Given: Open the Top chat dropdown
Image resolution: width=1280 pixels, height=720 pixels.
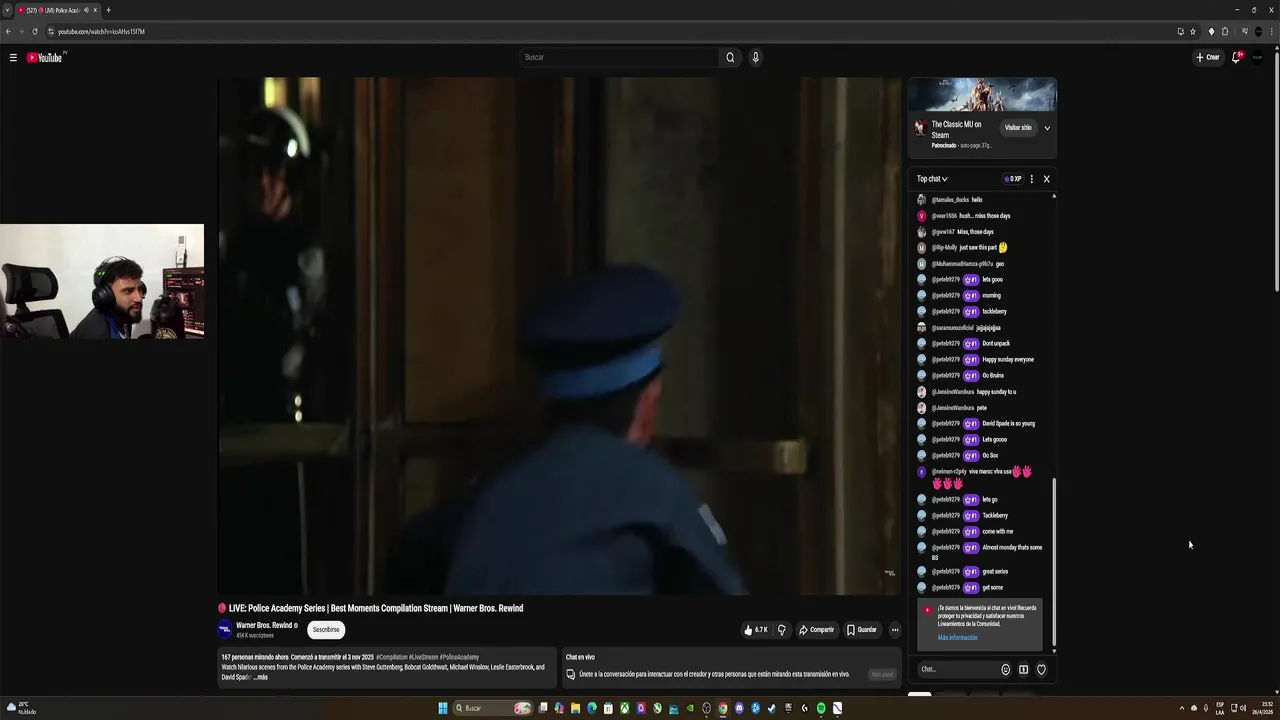Looking at the screenshot, I should (x=932, y=179).
